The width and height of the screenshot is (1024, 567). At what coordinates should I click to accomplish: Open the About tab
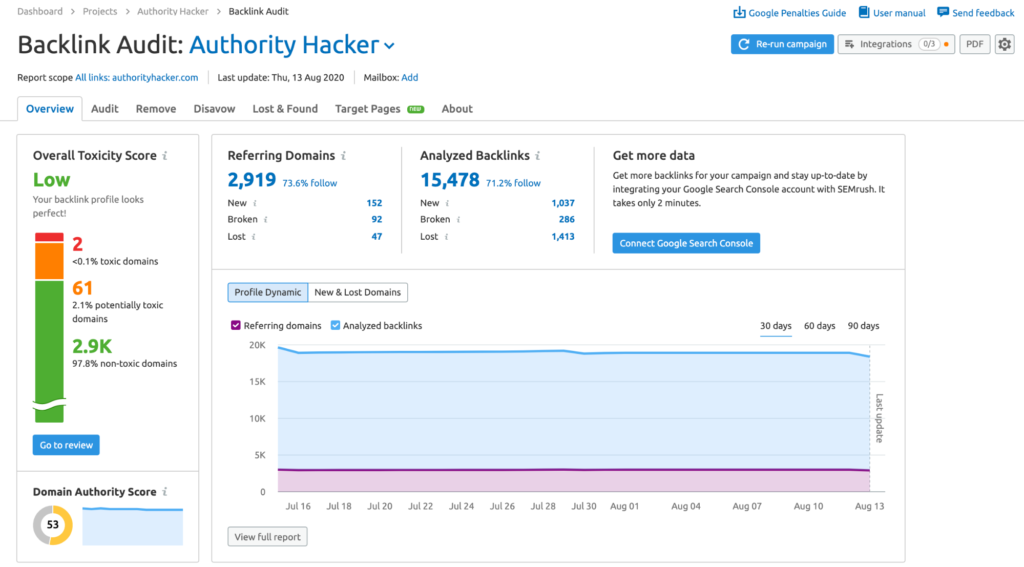point(457,108)
